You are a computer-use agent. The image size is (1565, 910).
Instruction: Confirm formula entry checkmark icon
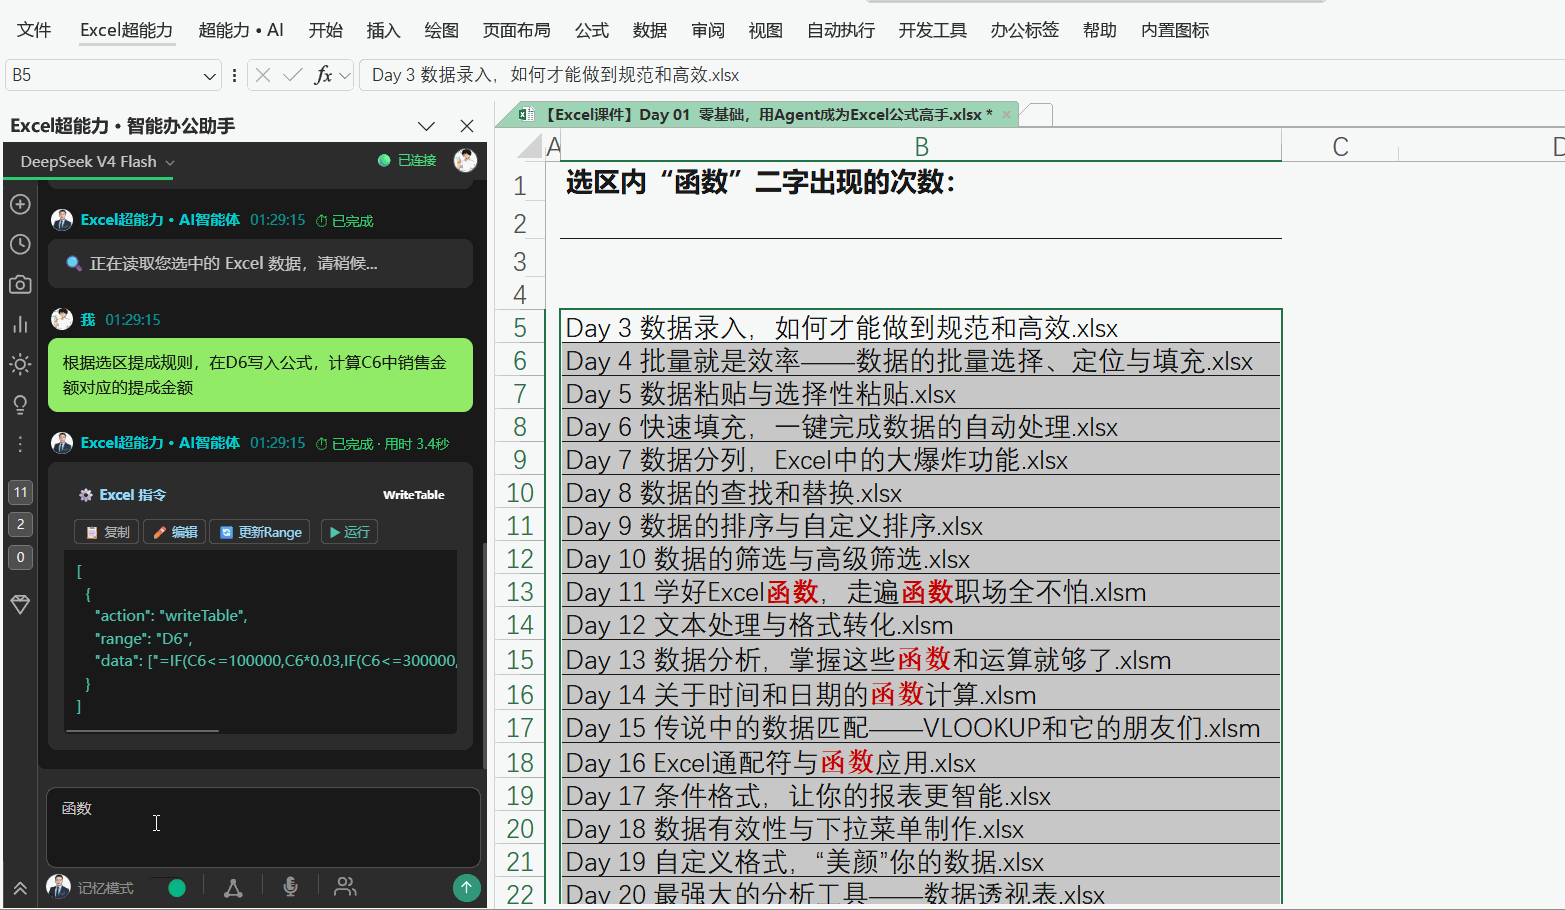[x=292, y=75]
